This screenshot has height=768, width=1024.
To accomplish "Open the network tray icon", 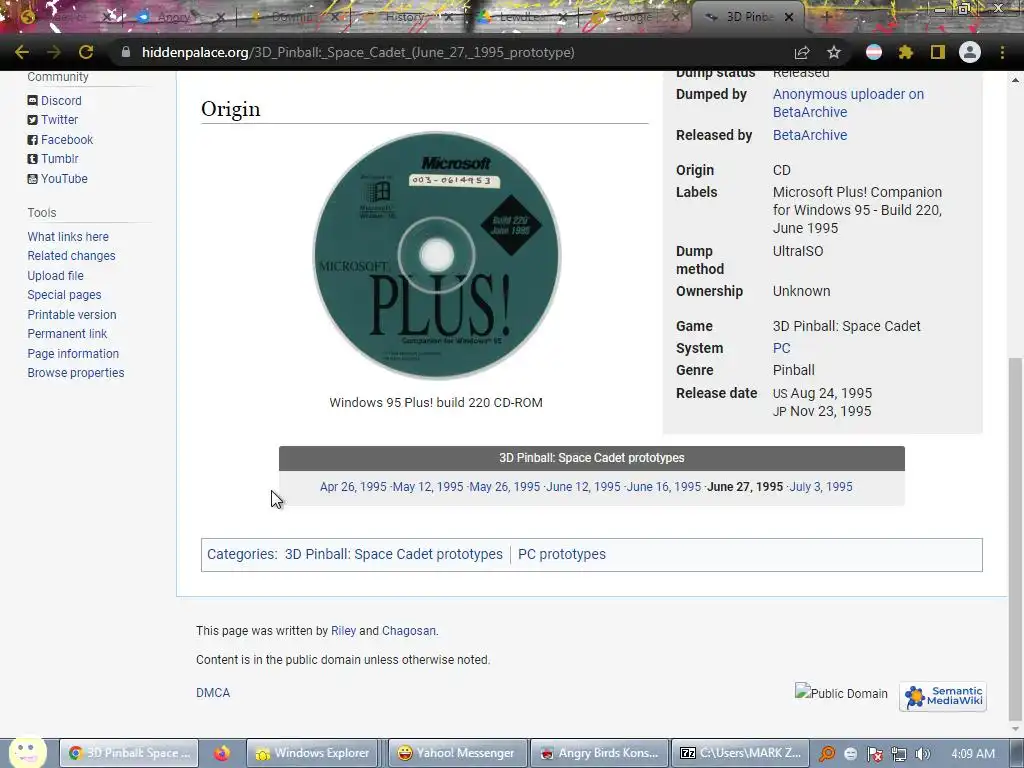I will pyautogui.click(x=899, y=754).
